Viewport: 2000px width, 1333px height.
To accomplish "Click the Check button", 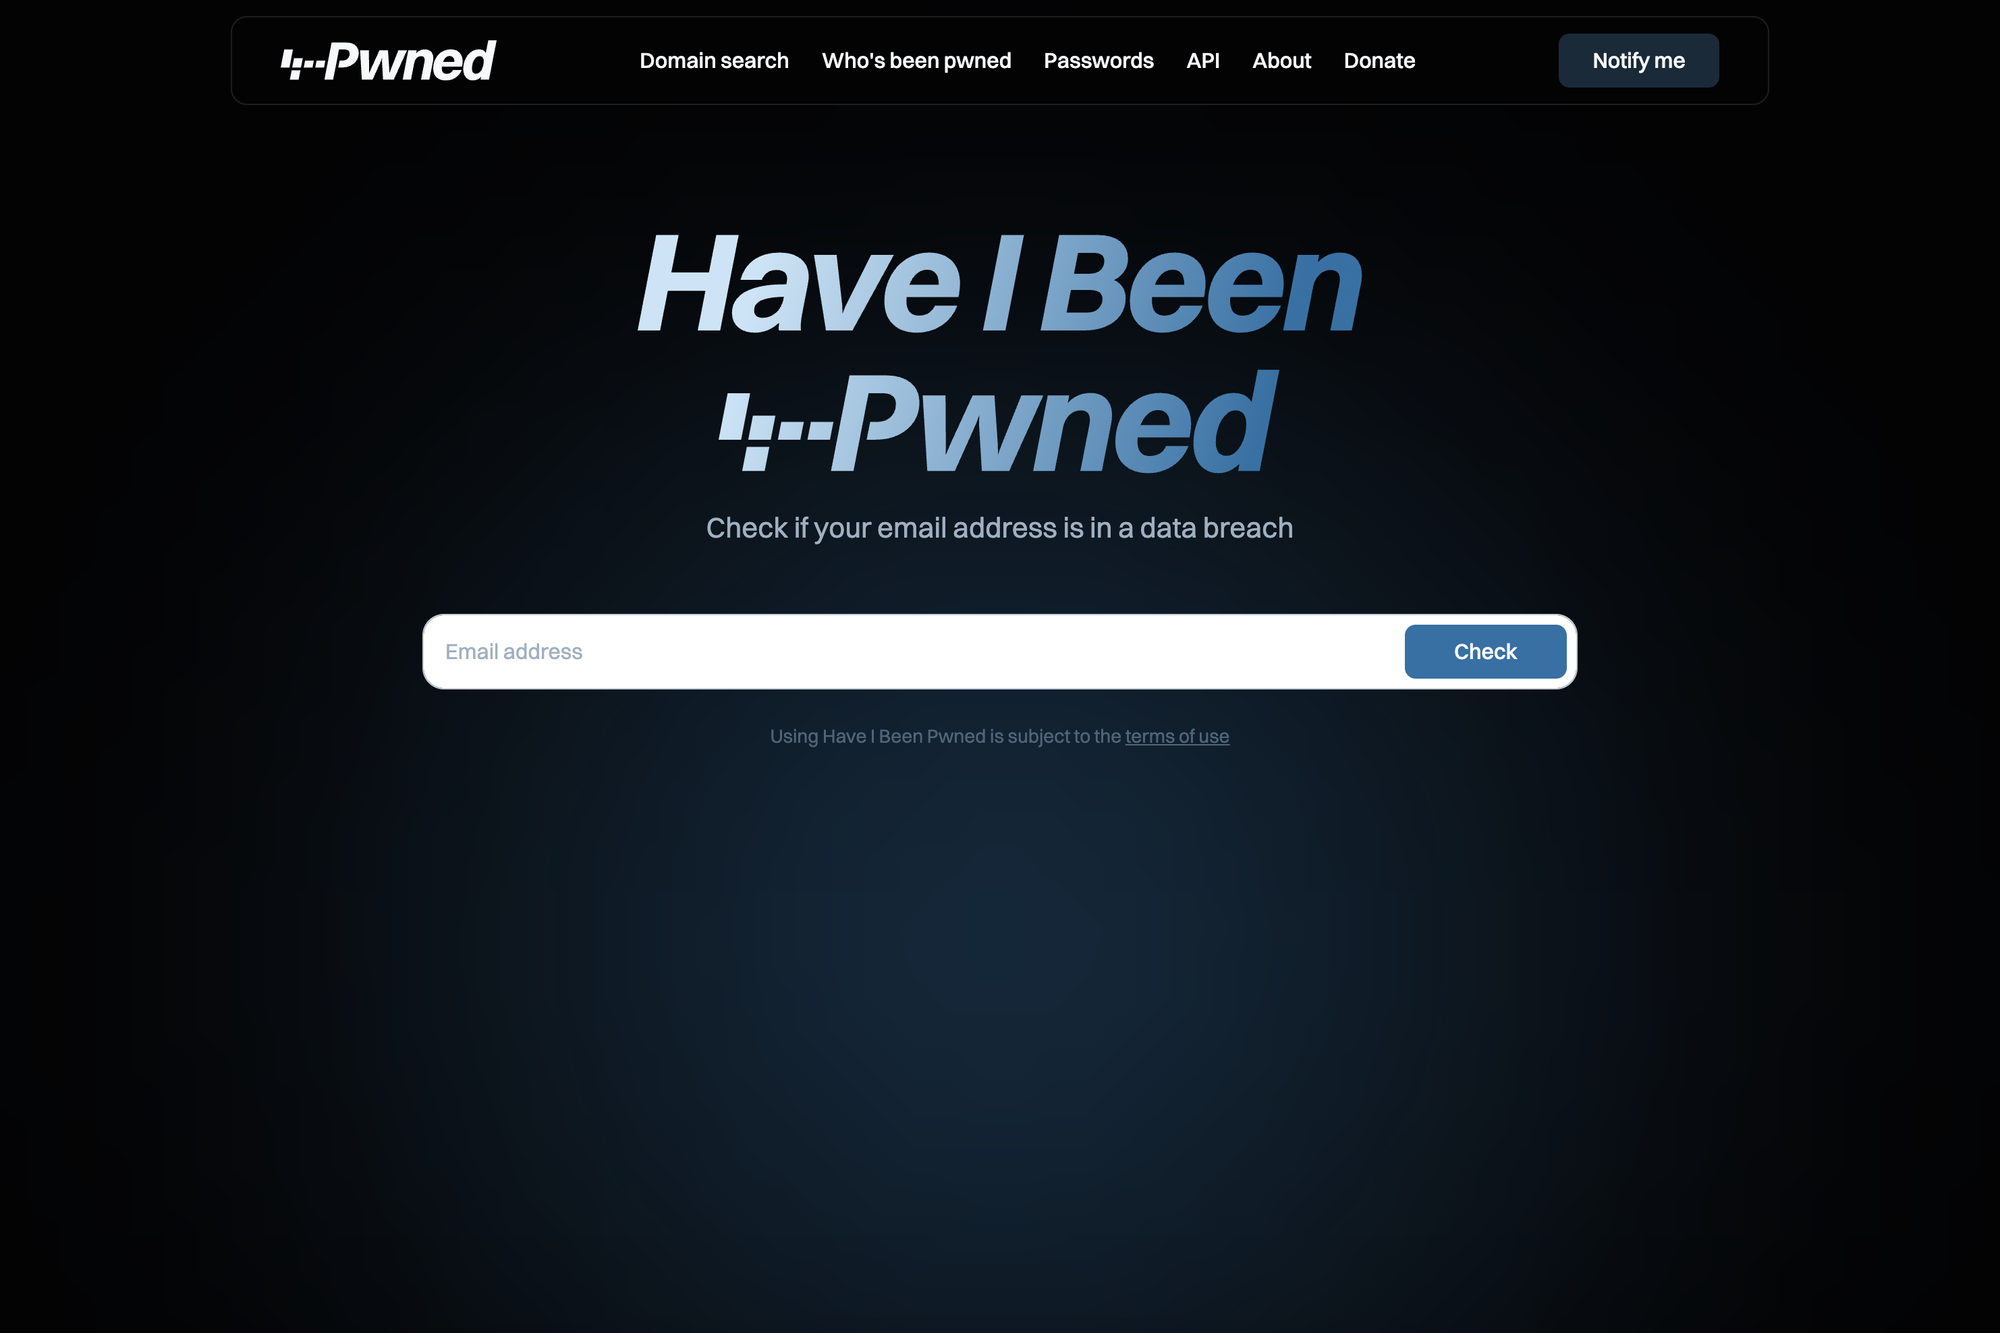I will click(1486, 650).
